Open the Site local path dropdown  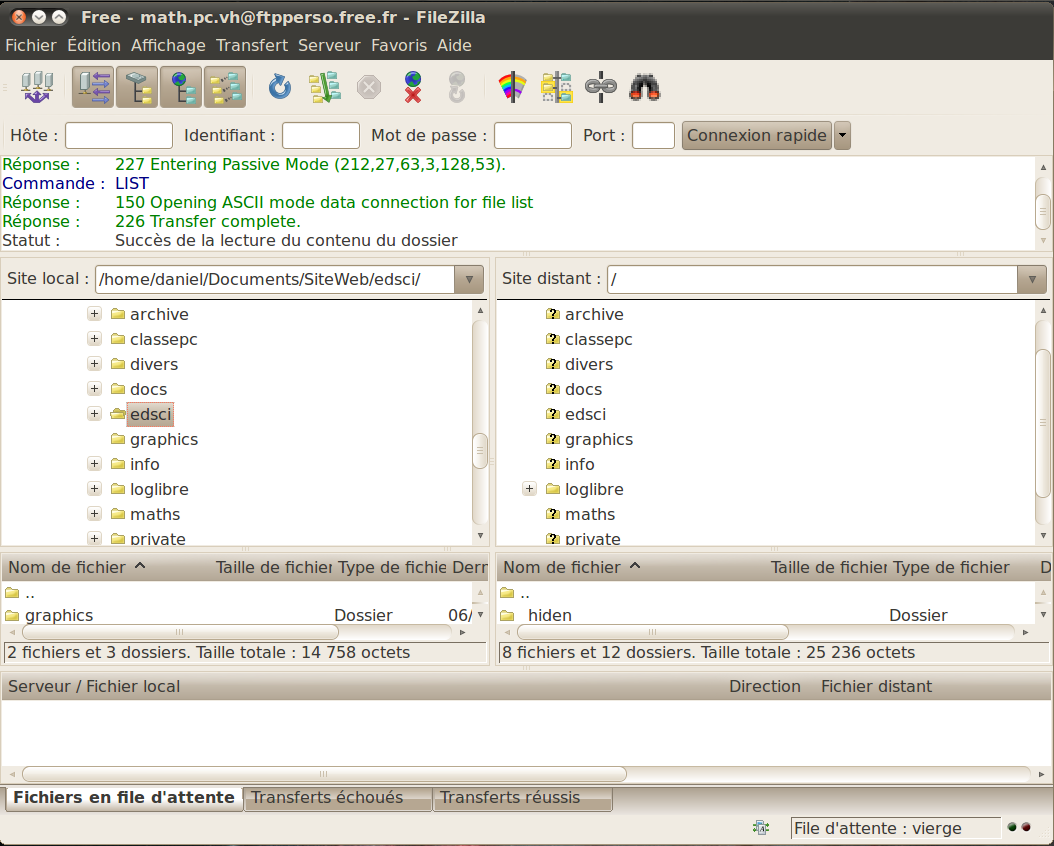coord(468,280)
